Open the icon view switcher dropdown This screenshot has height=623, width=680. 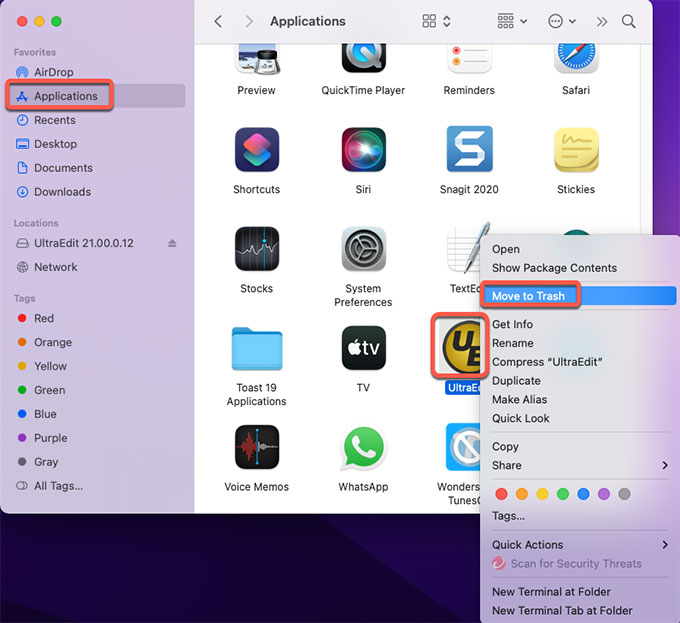tap(437, 21)
